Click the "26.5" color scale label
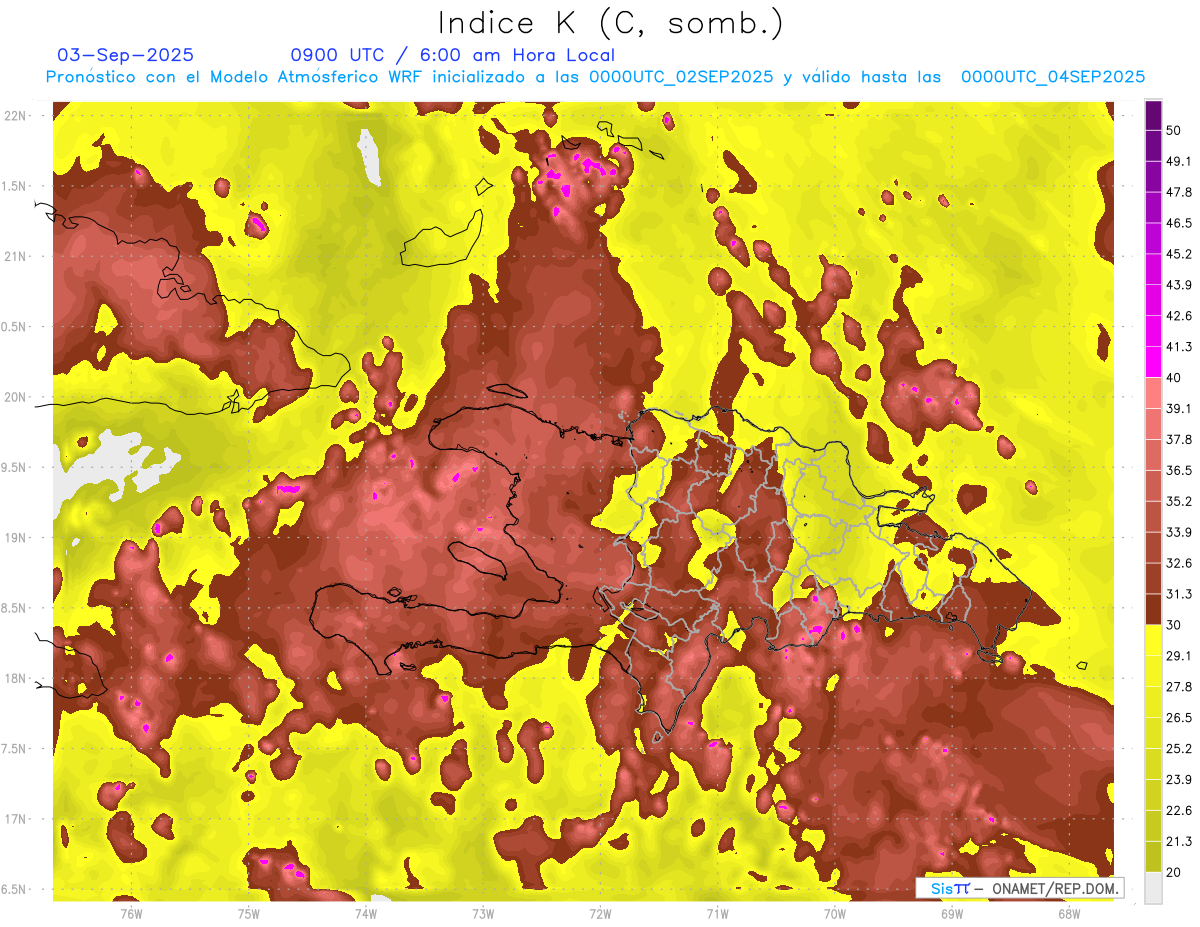 pos(1178,718)
